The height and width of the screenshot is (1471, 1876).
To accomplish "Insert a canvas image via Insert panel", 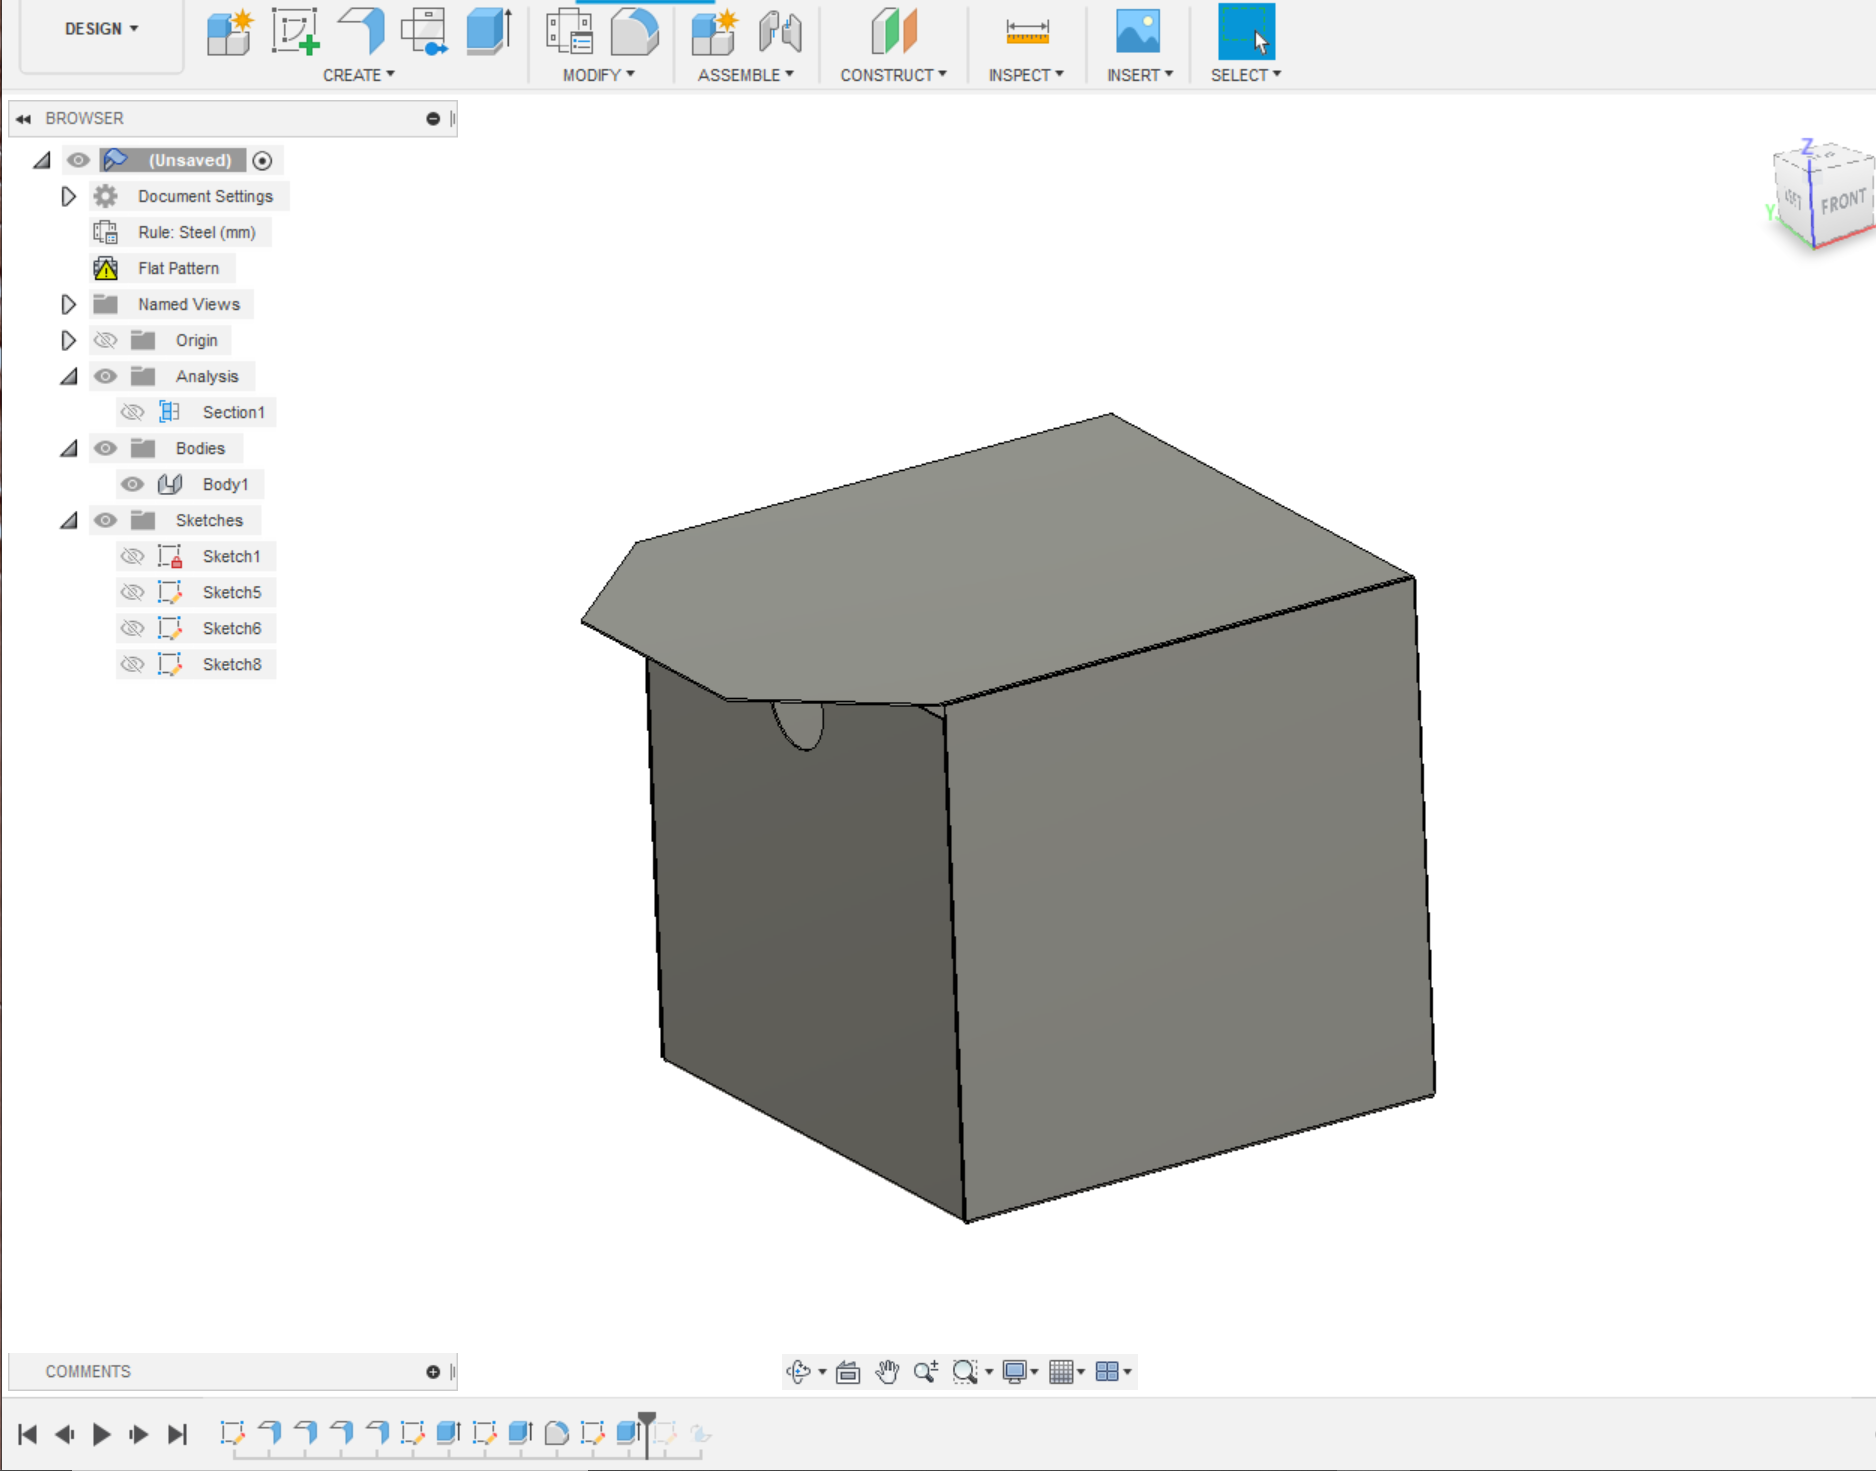I will [x=1139, y=30].
